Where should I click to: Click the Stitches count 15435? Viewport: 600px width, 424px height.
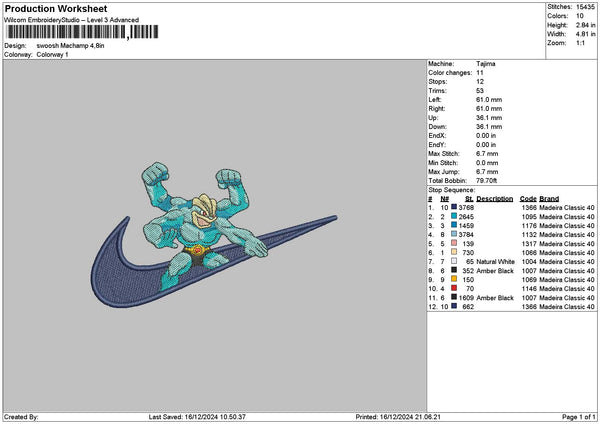click(x=585, y=7)
